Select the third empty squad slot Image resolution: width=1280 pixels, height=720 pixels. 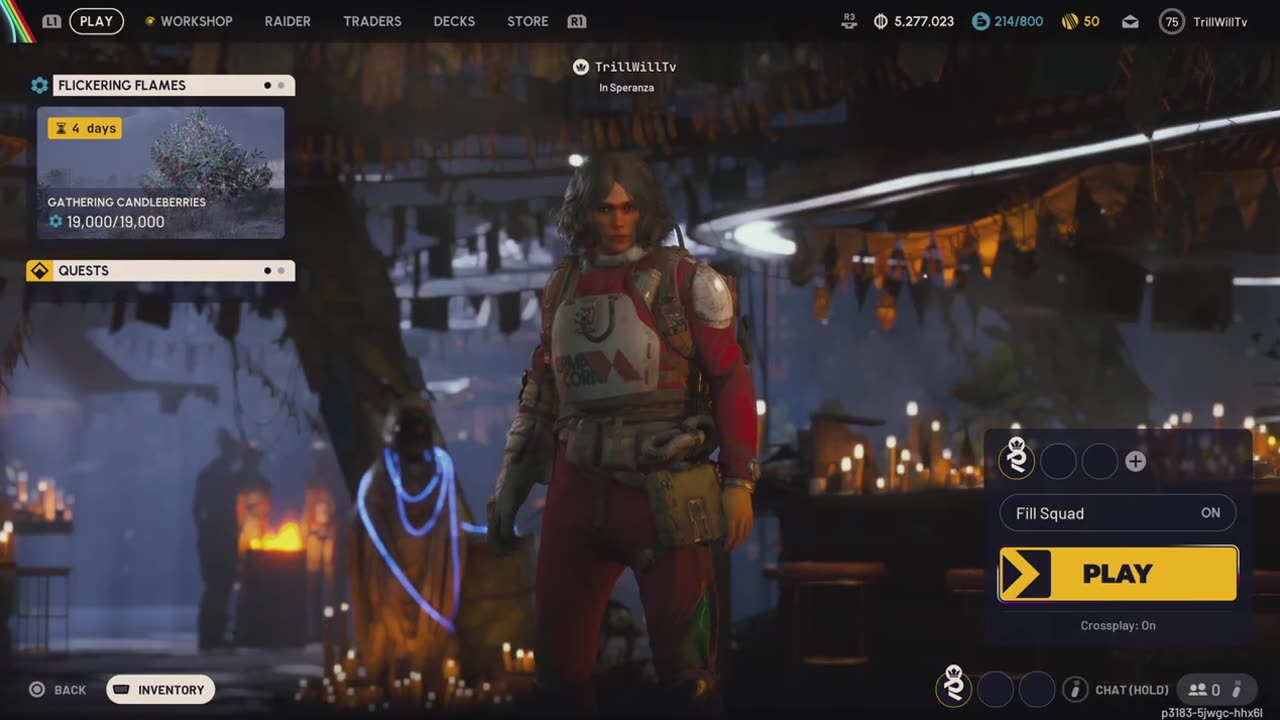click(1100, 461)
